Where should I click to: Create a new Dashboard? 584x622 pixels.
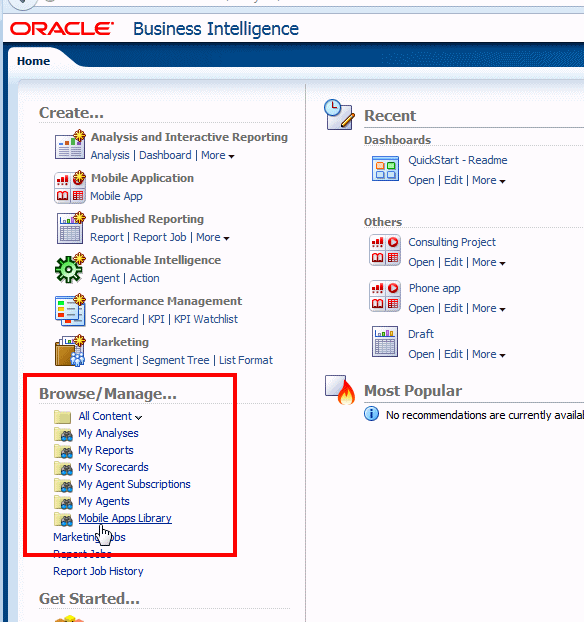coord(165,155)
